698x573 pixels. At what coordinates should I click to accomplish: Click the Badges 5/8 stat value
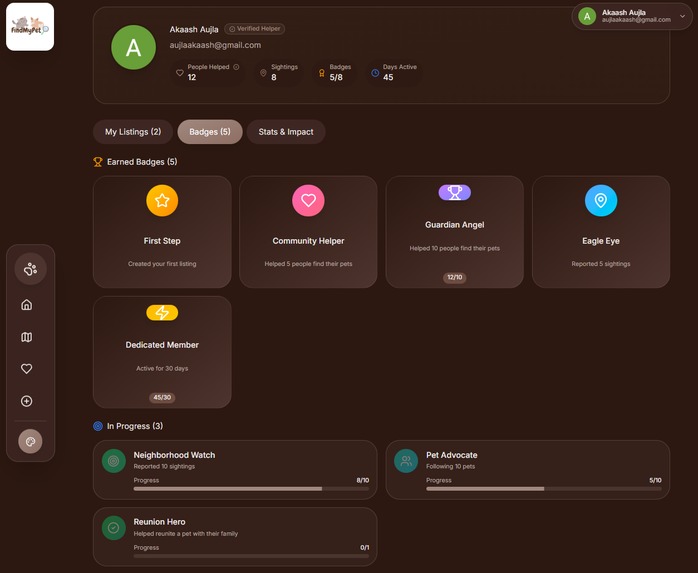click(x=336, y=77)
